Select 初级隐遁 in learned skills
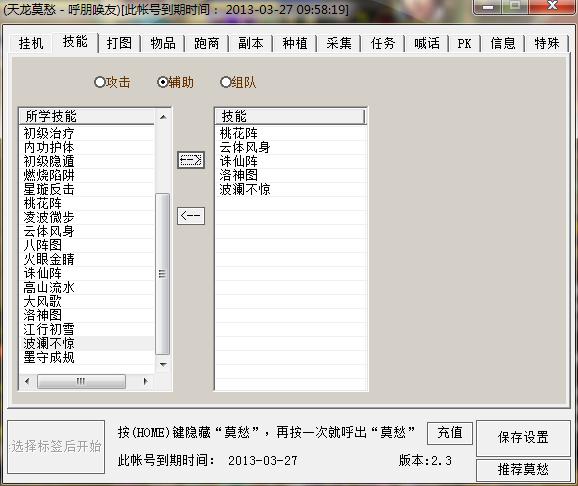 [87, 161]
